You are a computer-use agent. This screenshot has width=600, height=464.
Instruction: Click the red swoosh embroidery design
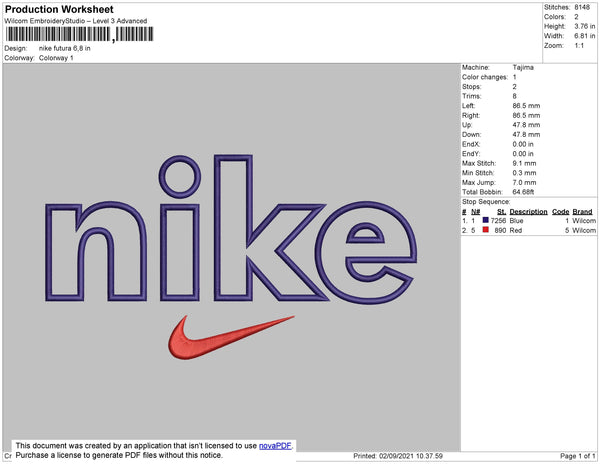[x=231, y=337]
